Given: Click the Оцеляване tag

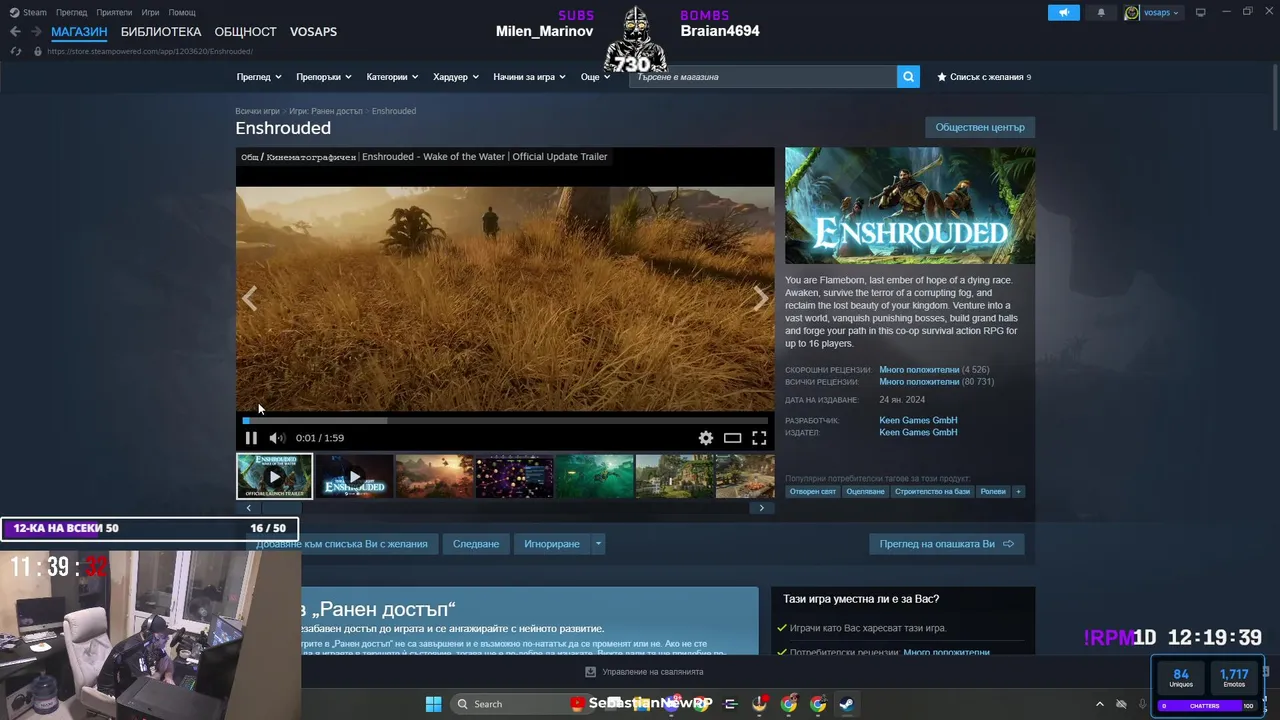Looking at the screenshot, I should [865, 491].
